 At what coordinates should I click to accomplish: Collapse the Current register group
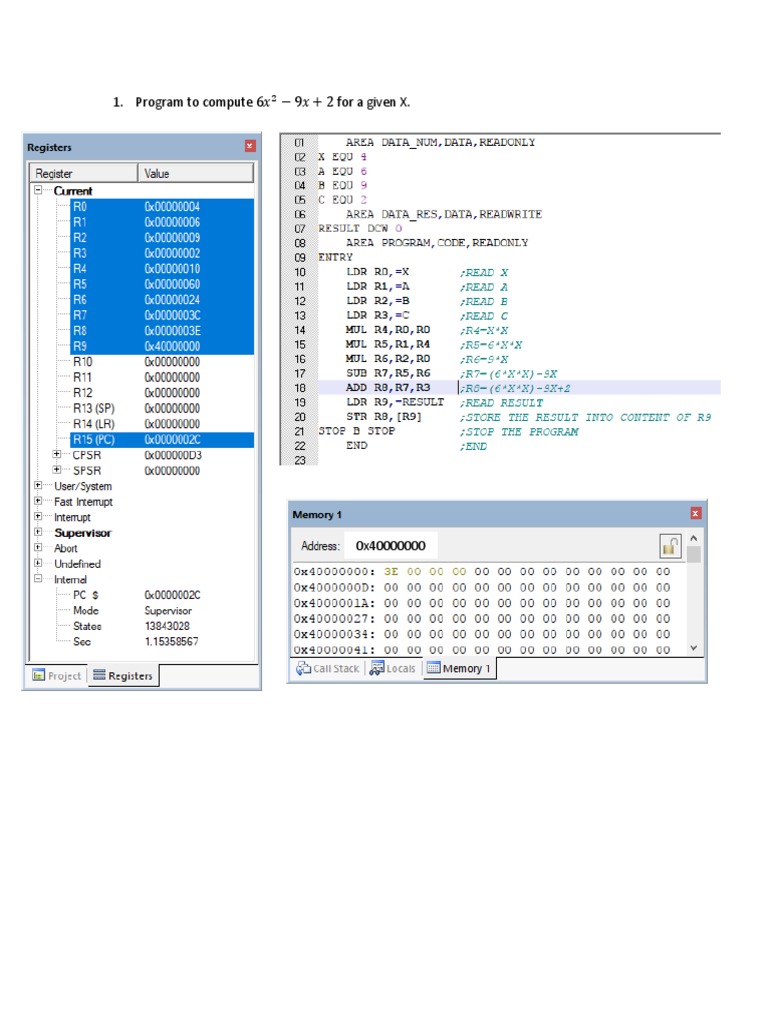(39, 190)
